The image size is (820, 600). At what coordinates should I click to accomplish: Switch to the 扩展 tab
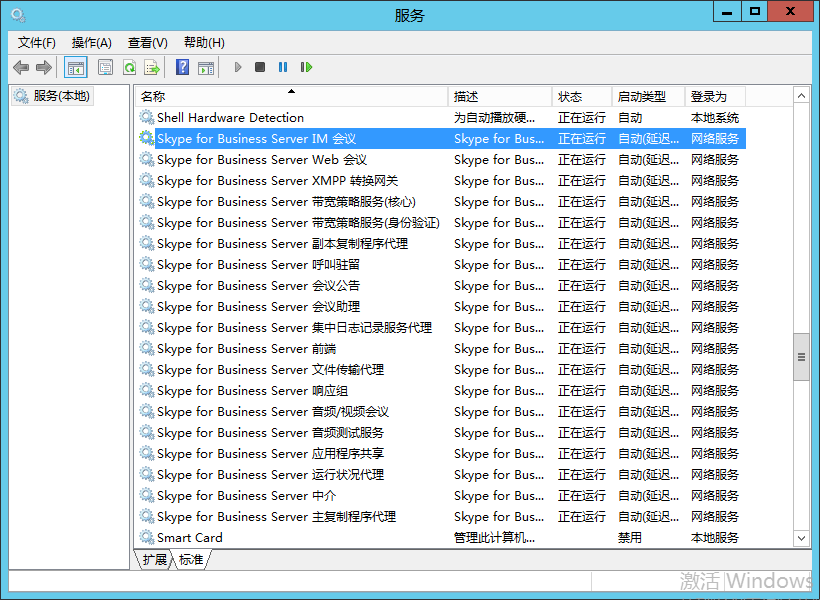click(155, 560)
